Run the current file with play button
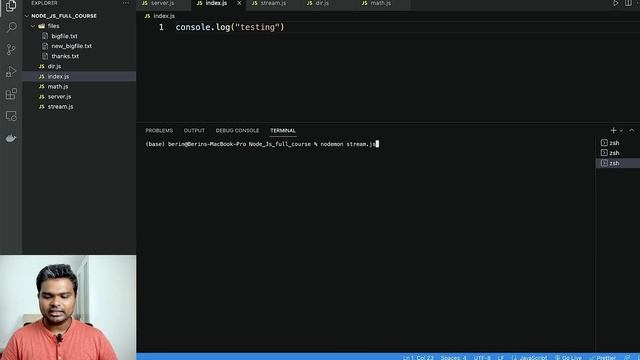Screen dimensions: 640x360 point(615,3)
